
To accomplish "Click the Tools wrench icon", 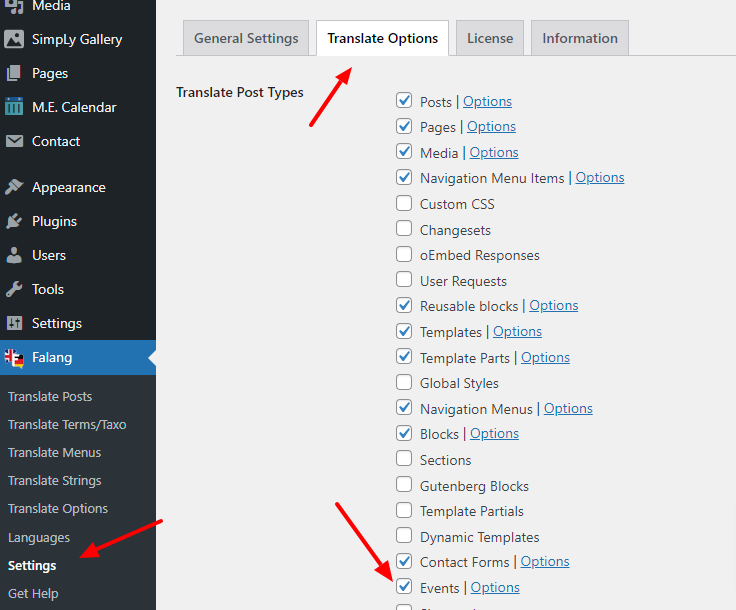I will click(x=14, y=289).
